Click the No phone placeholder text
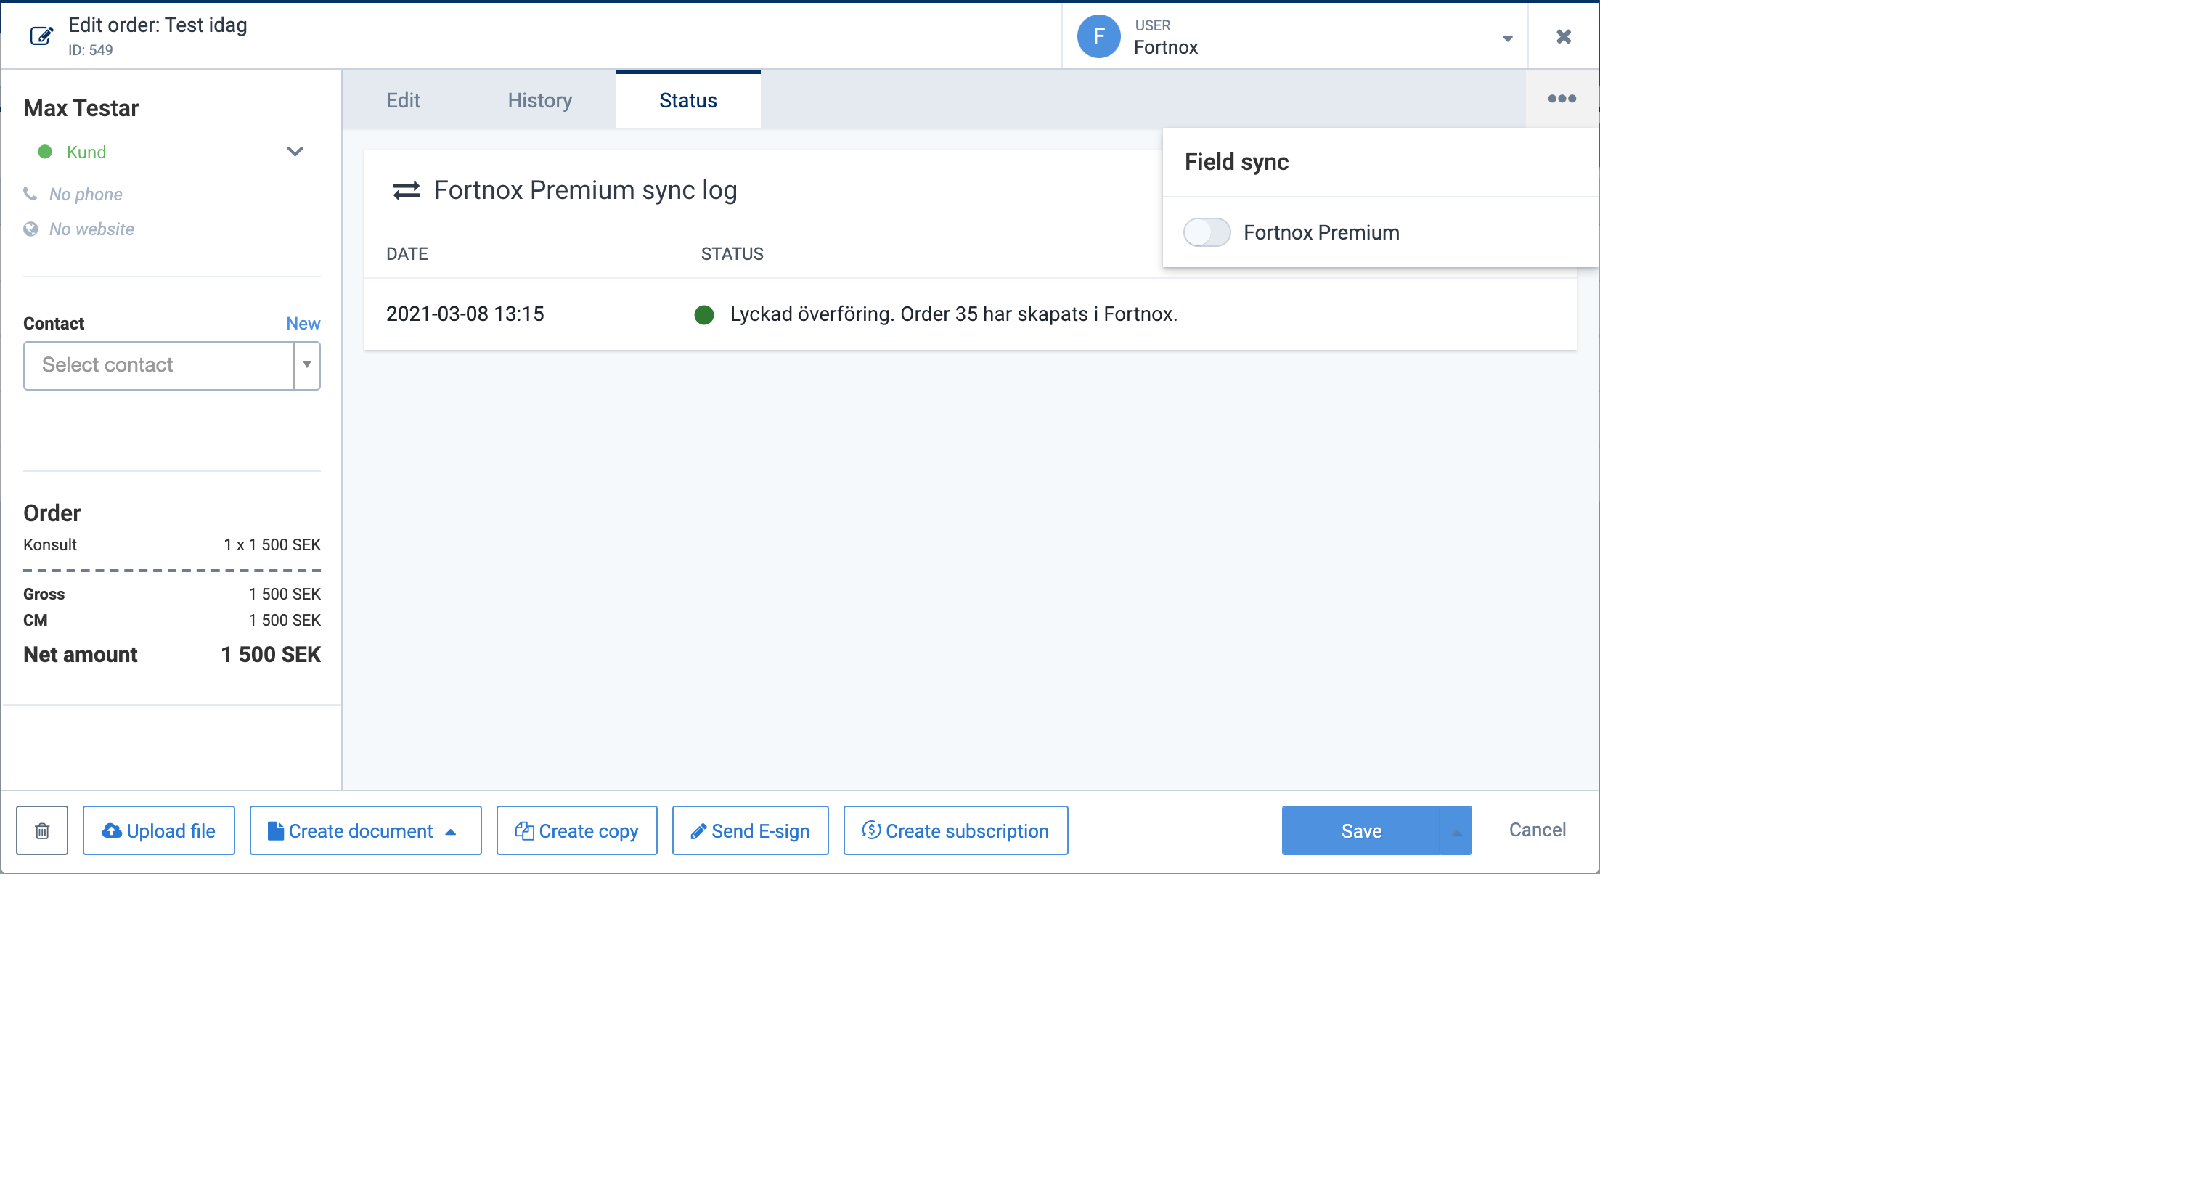2204x1204 pixels. click(86, 194)
